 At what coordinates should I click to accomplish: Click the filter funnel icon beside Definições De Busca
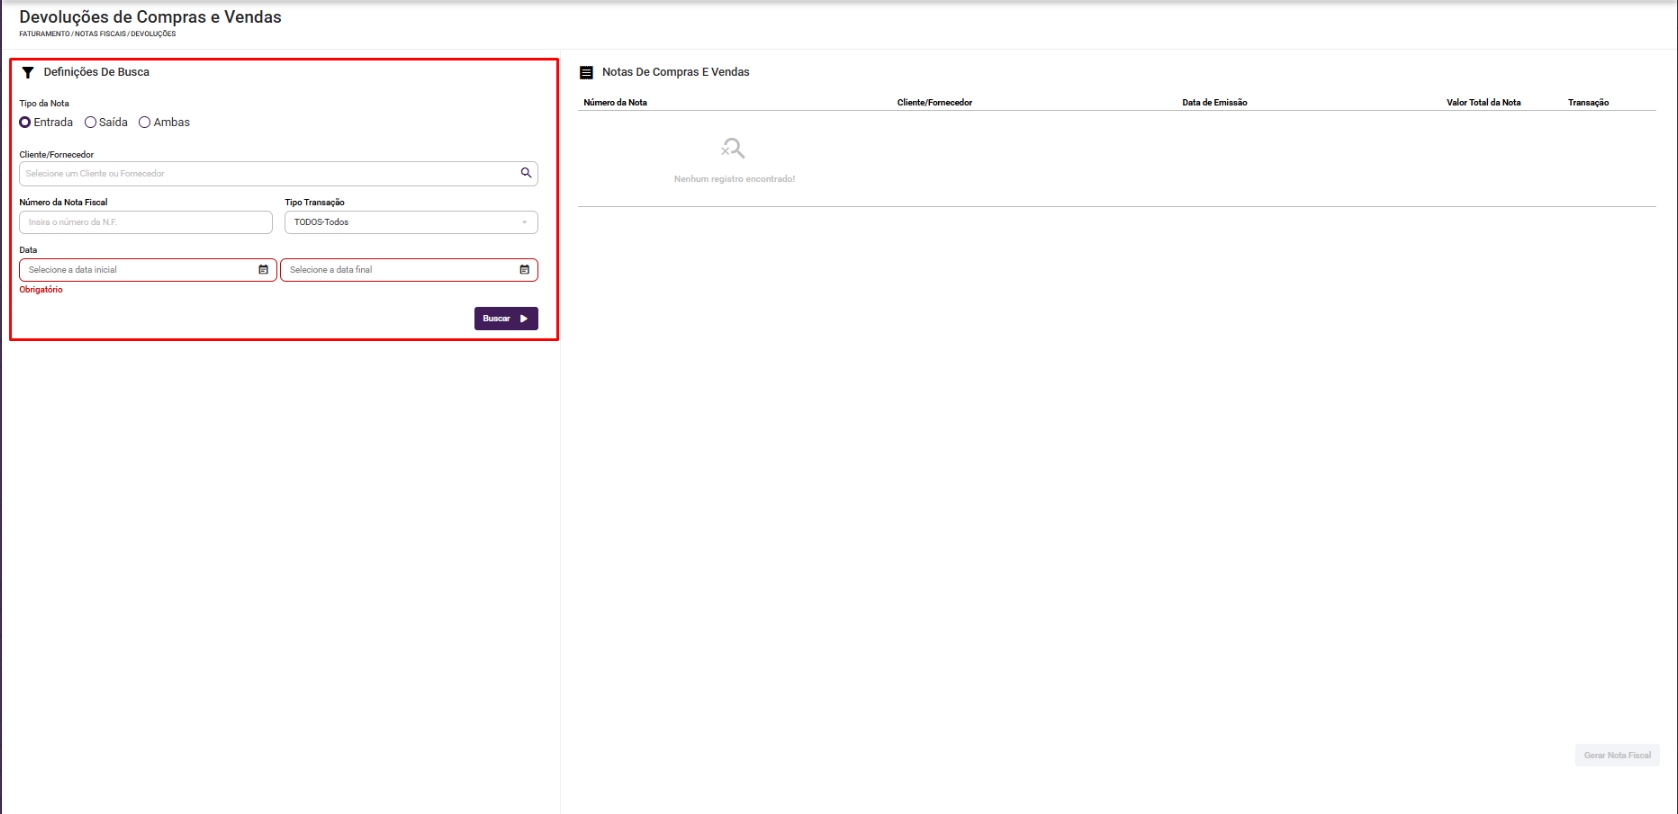click(x=28, y=72)
